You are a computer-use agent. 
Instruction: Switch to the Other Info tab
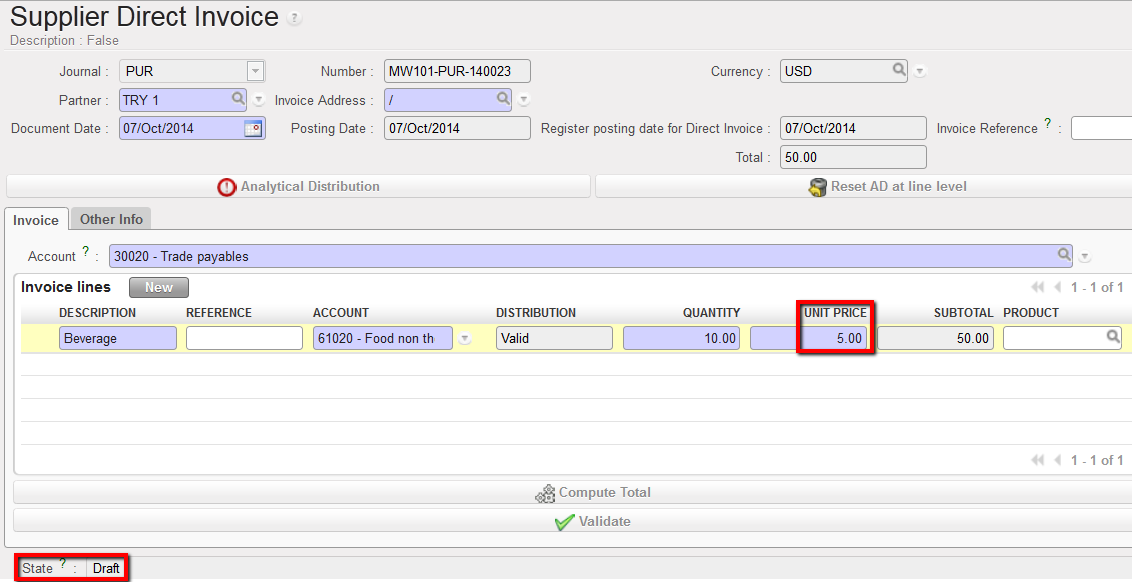tap(111, 219)
